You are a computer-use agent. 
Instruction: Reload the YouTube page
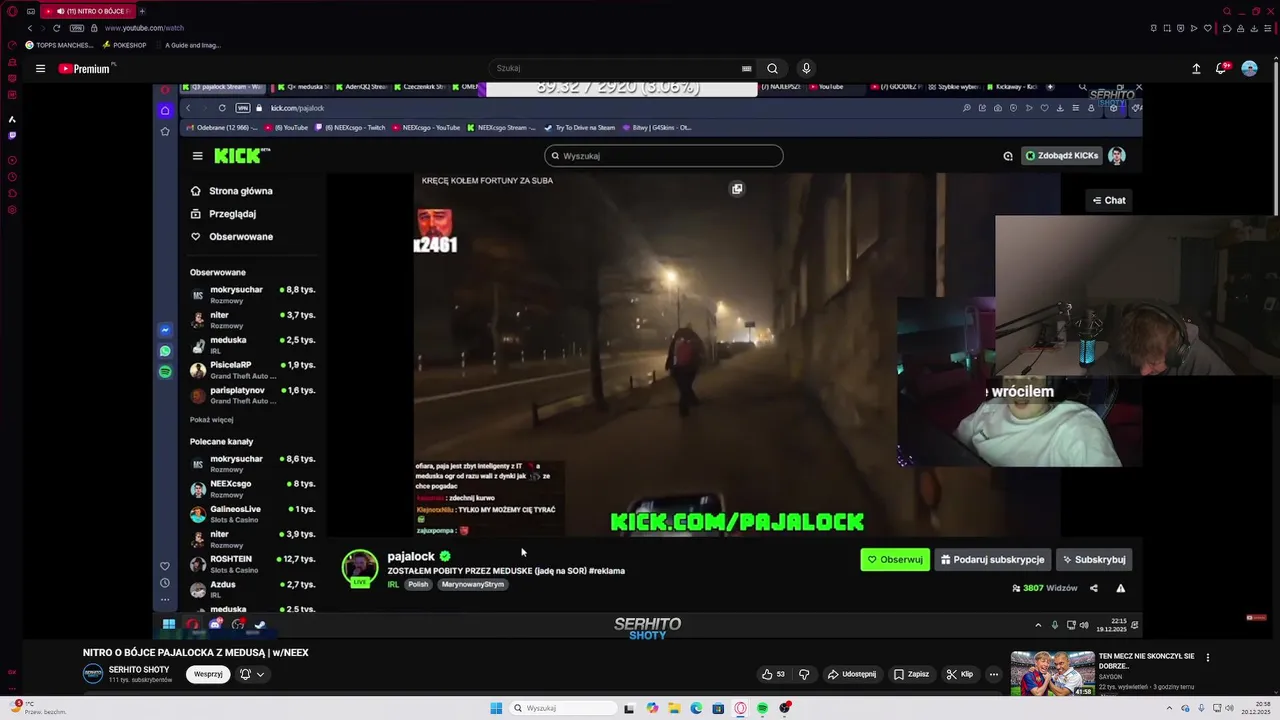(56, 28)
